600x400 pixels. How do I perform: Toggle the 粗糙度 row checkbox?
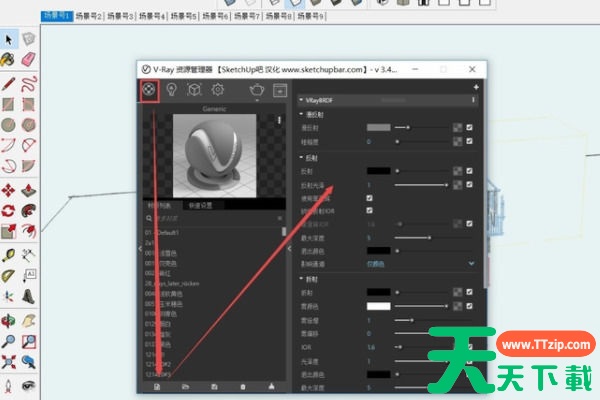pos(470,141)
